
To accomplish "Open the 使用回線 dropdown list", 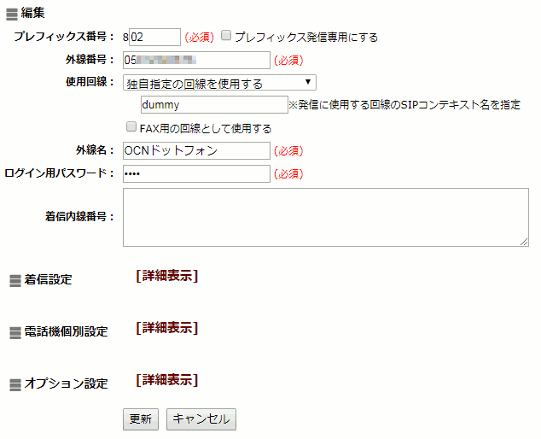I will pyautogui.click(x=220, y=83).
